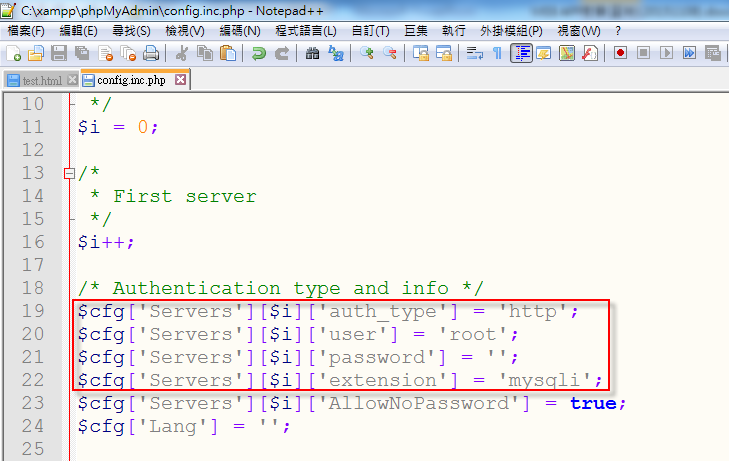Screen dimensions: 729x461
Task: Click the Document map icon
Action: (x=567, y=53)
